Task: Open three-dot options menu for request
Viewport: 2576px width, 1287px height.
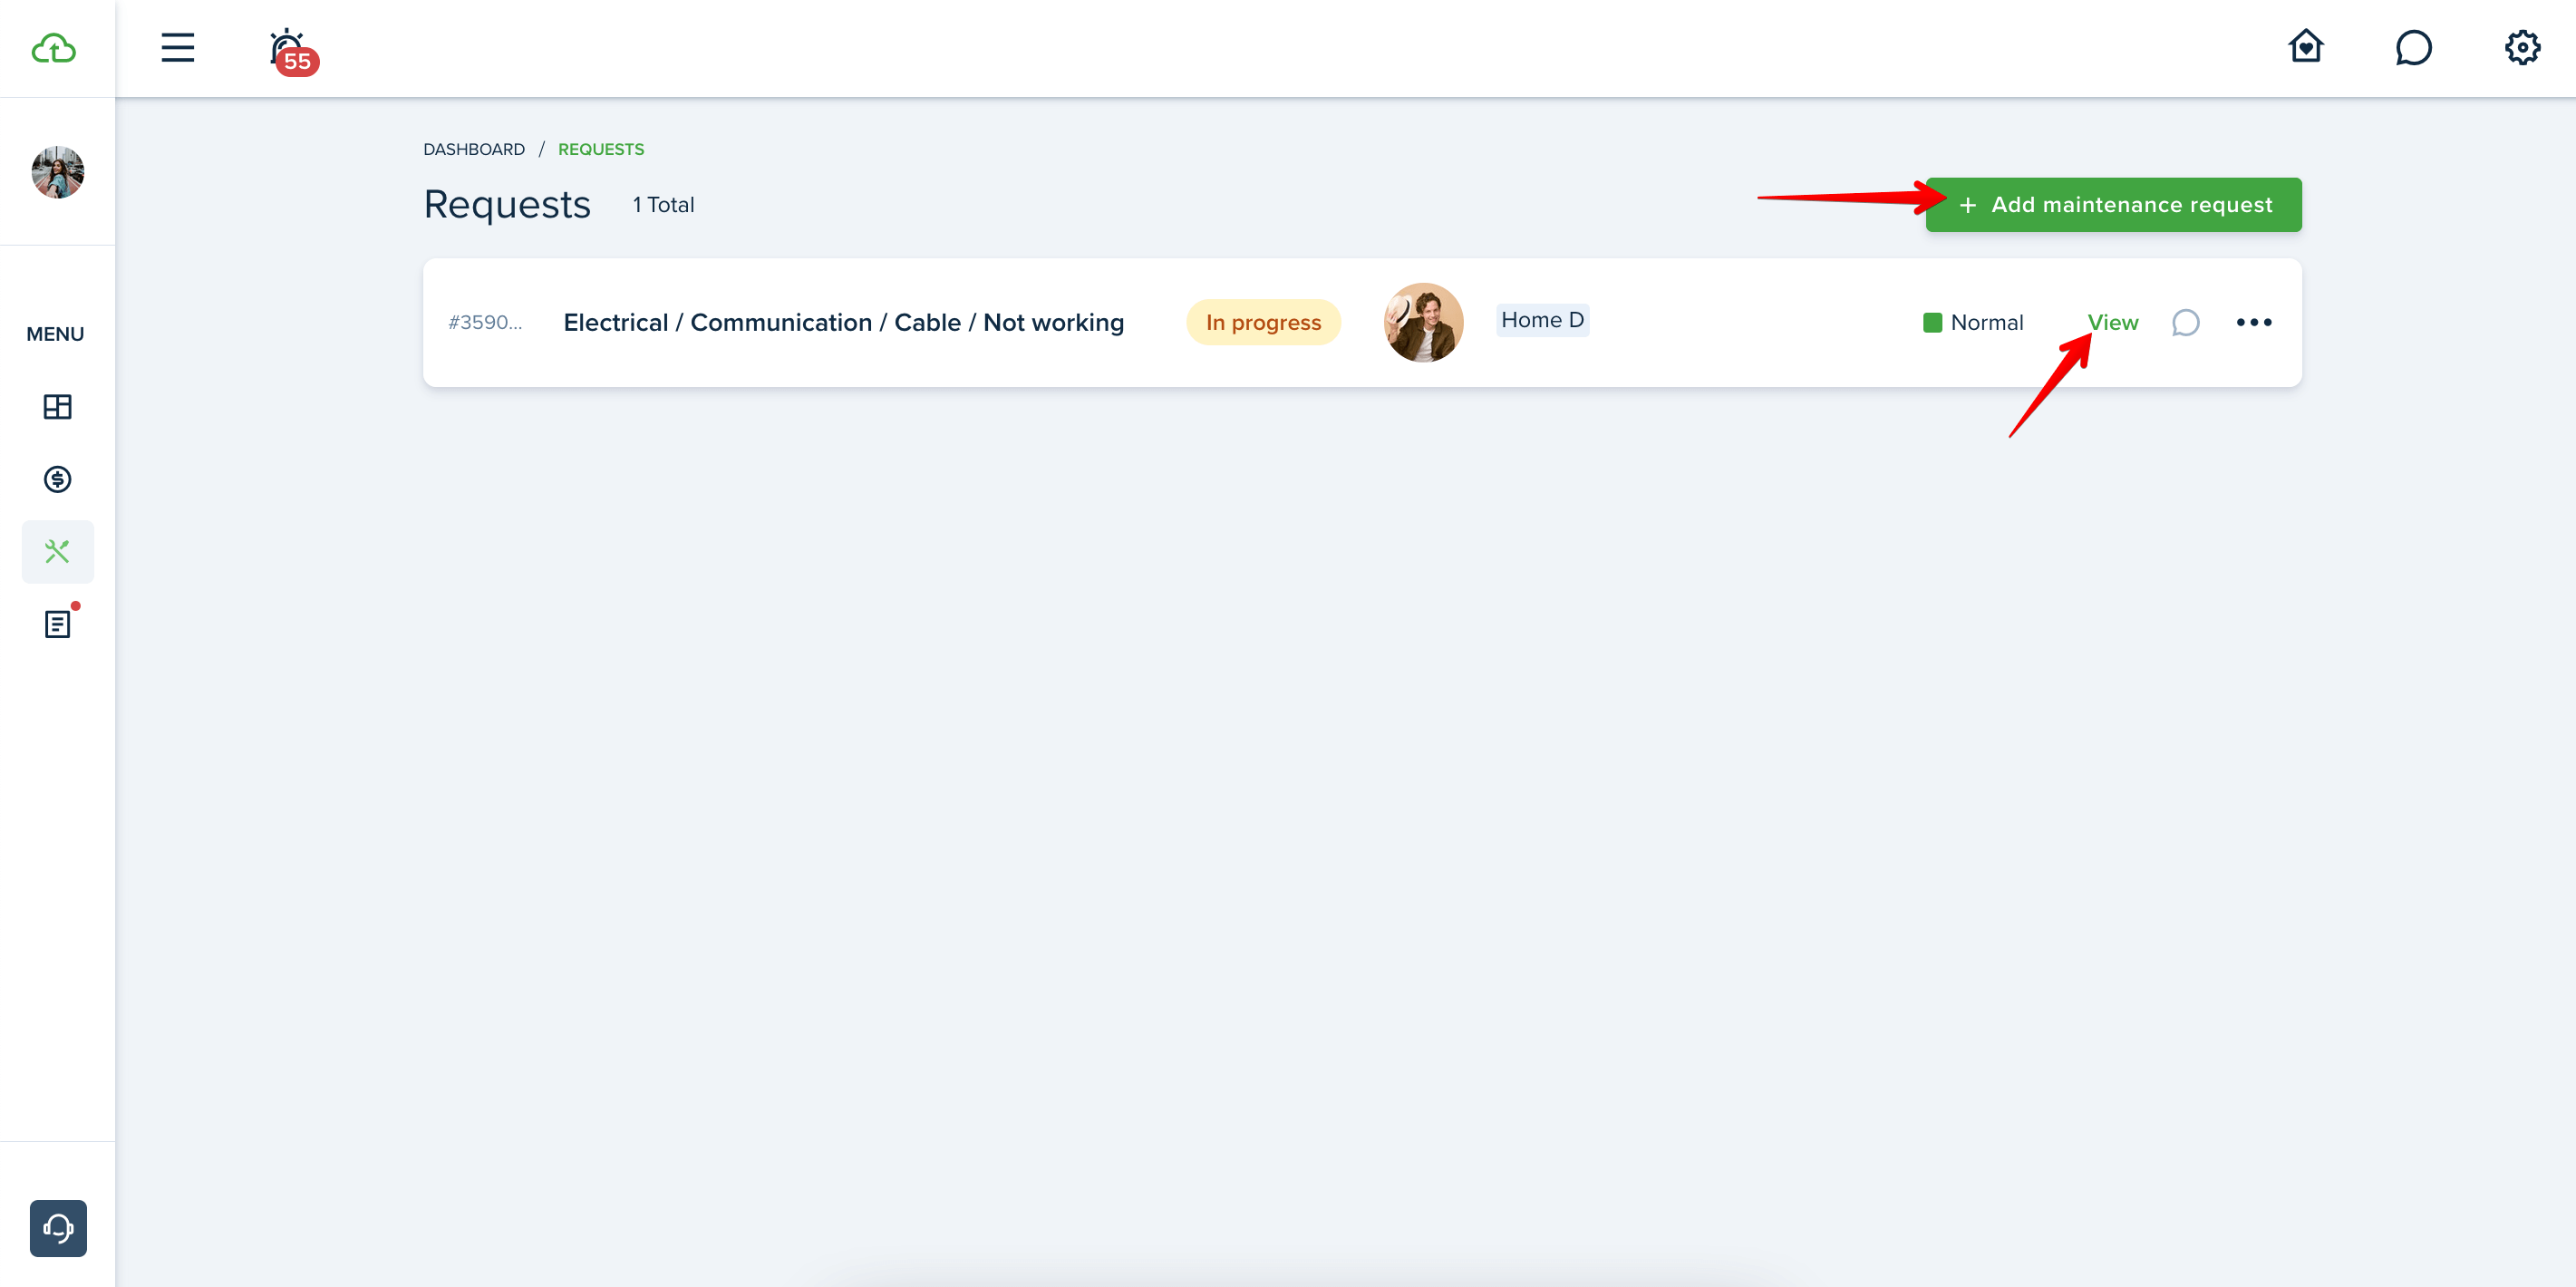Action: pos(2254,322)
